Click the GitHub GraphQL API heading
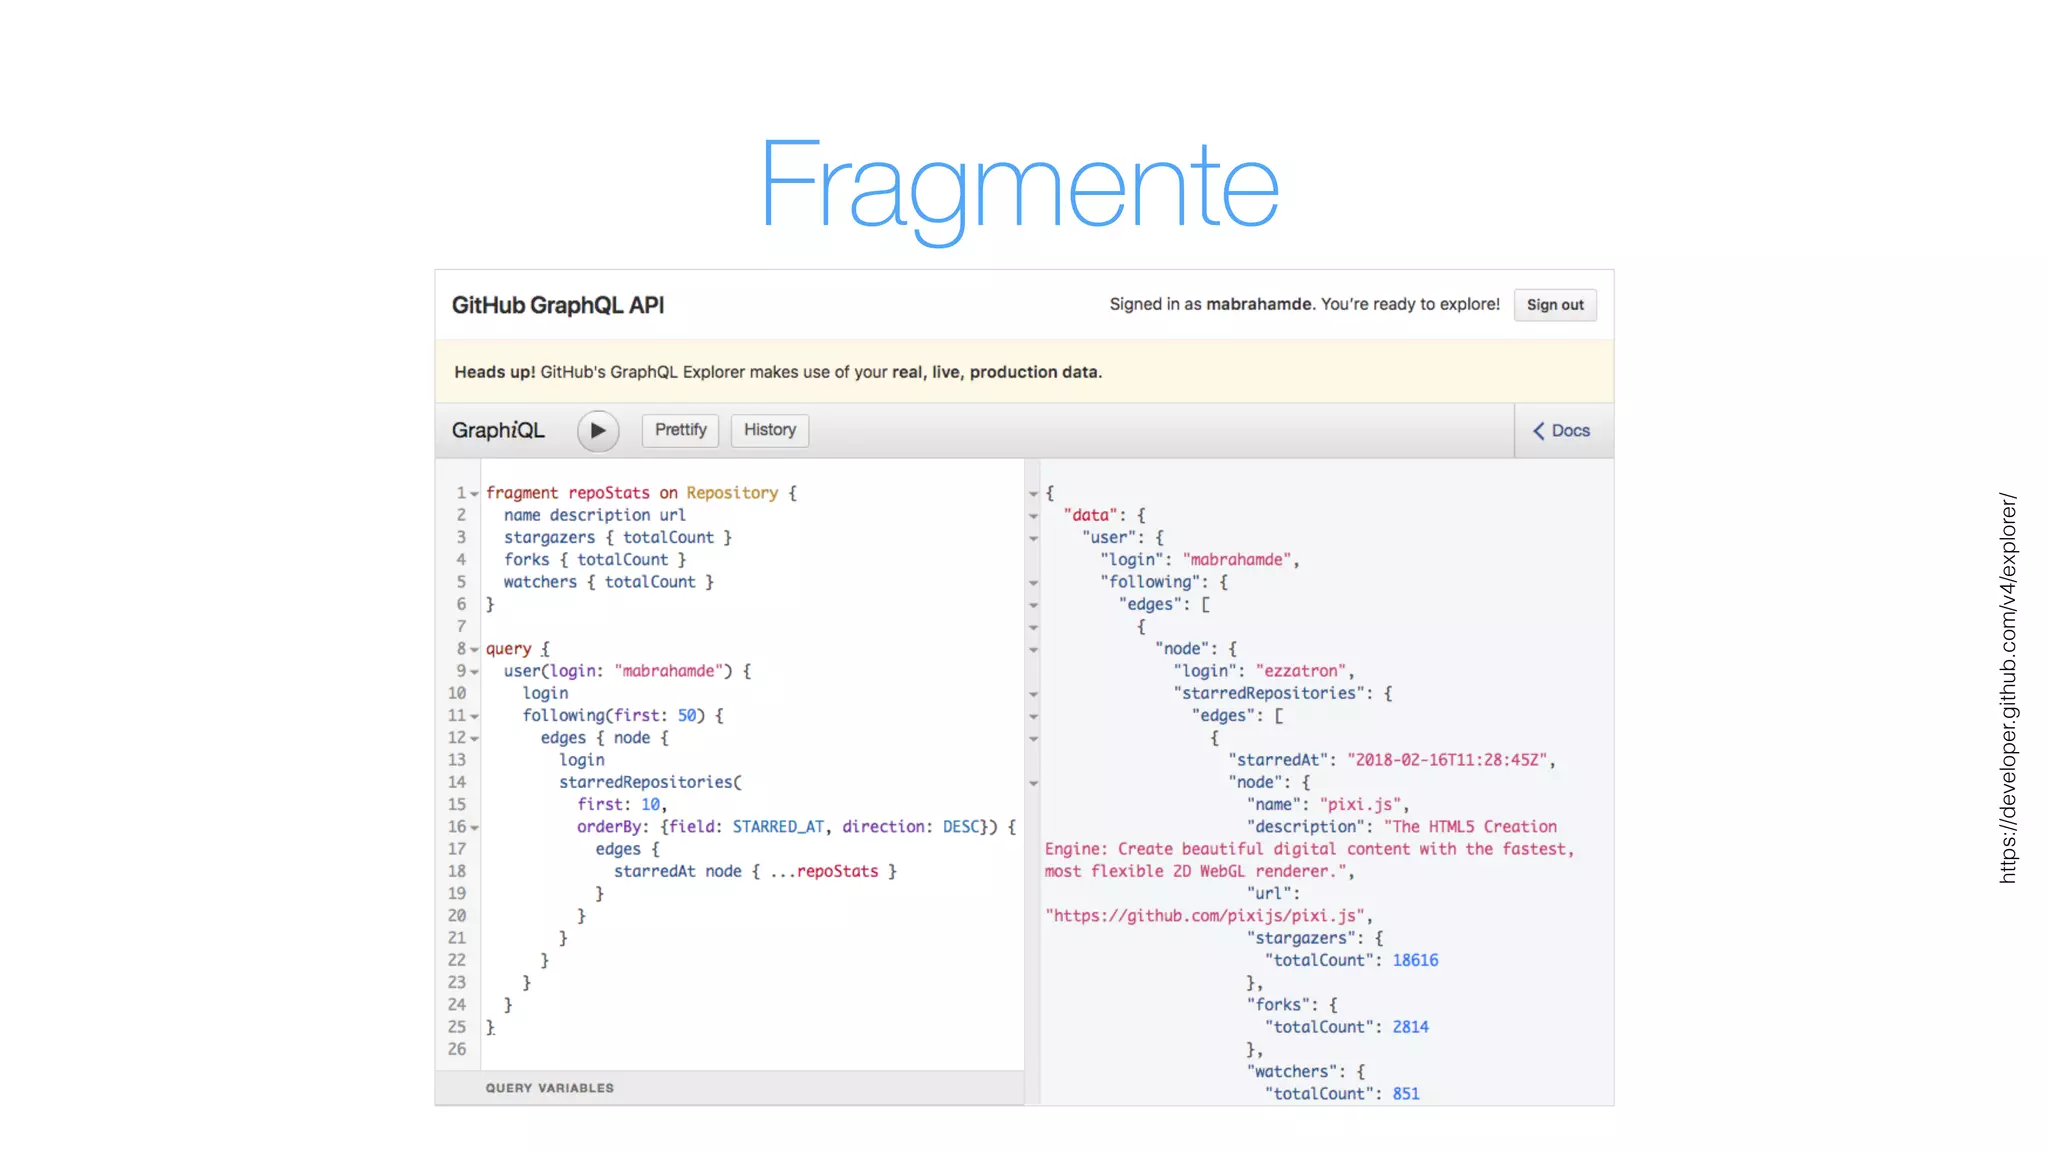 click(x=558, y=305)
